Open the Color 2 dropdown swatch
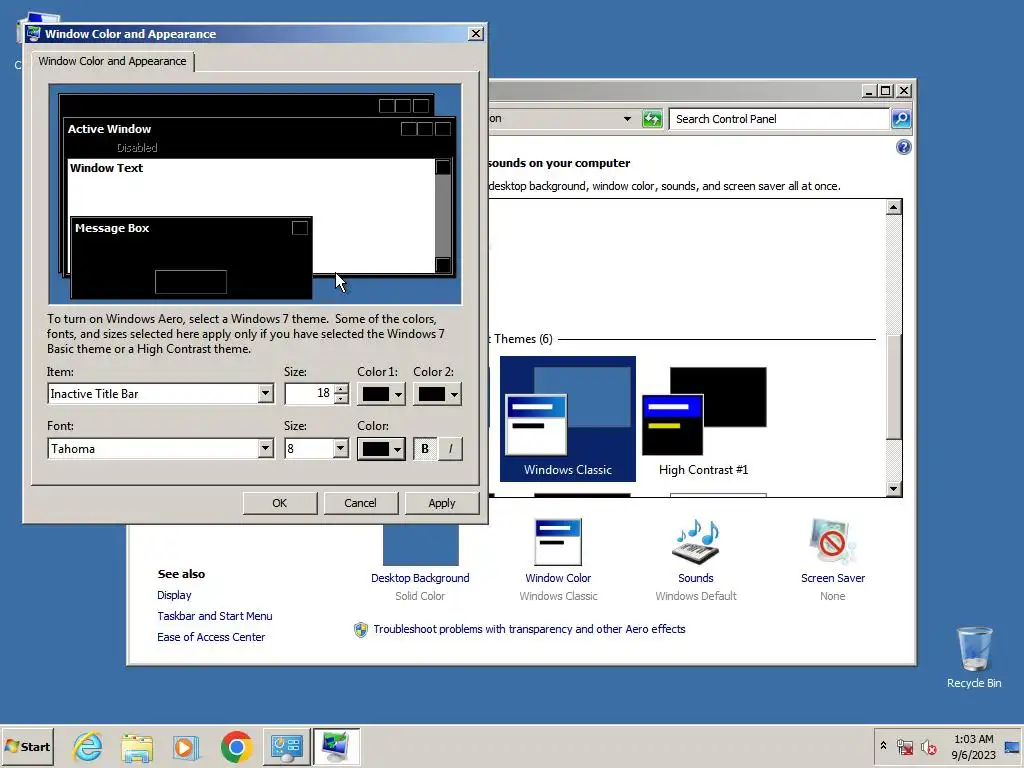1024x768 pixels. 437,394
